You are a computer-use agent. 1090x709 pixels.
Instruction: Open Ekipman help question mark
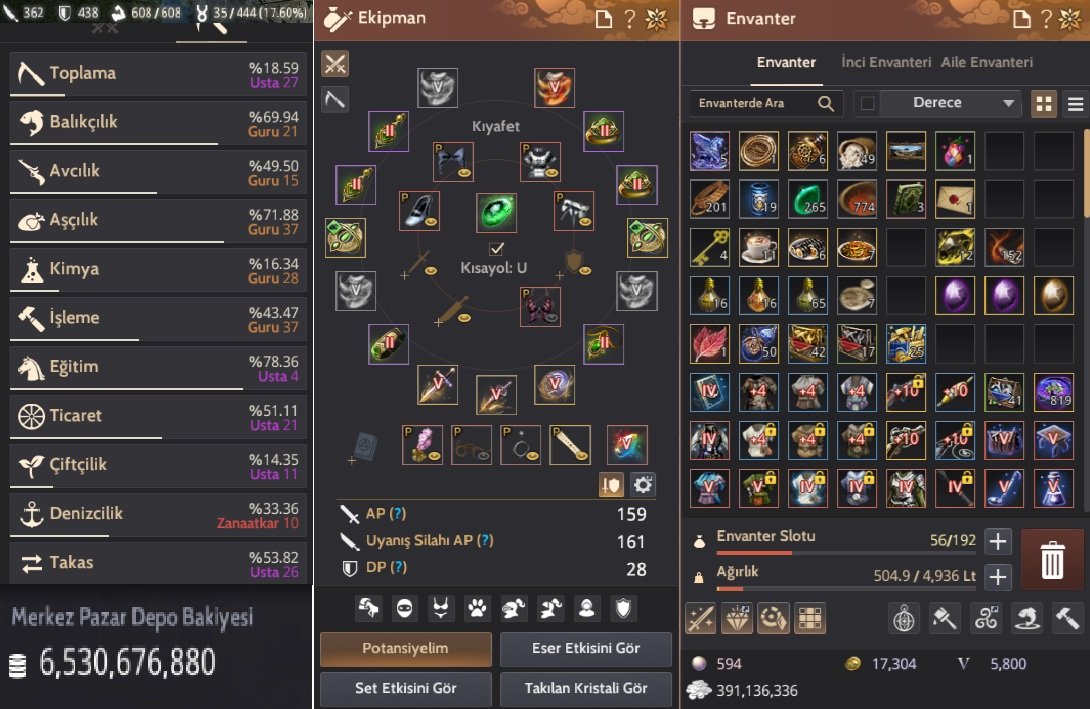coord(630,19)
